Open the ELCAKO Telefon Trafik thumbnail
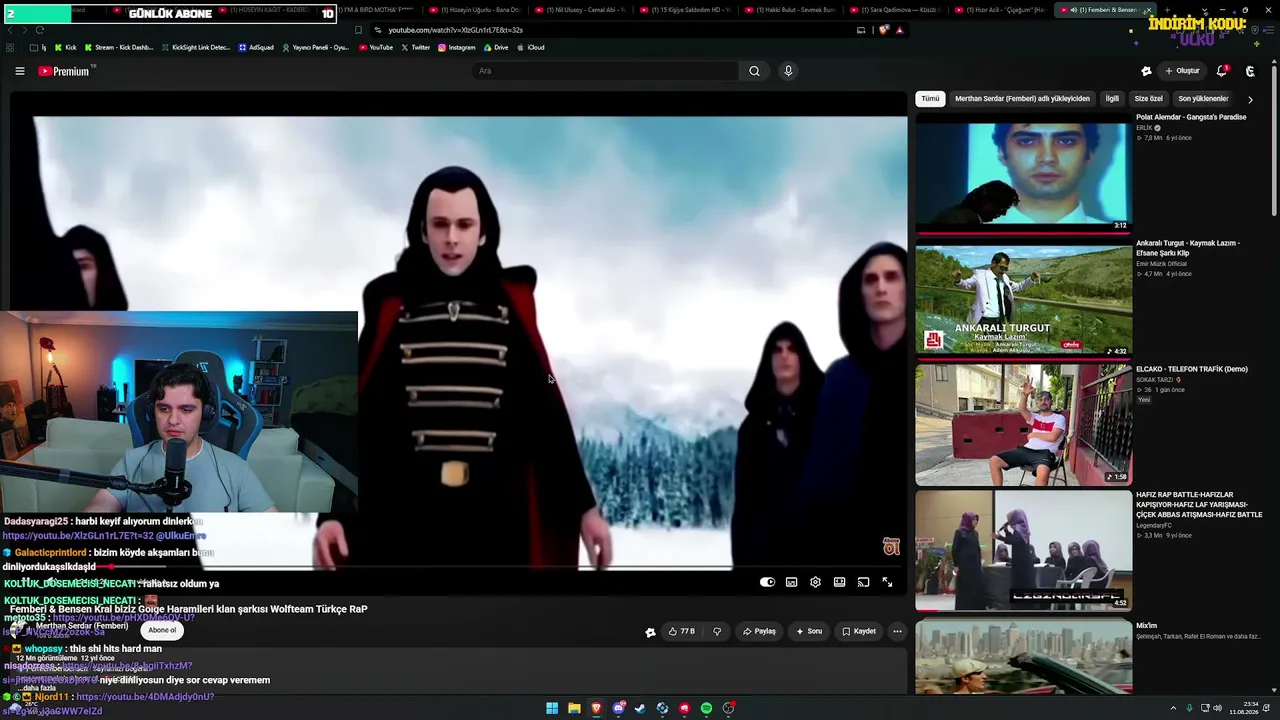 click(1024, 423)
